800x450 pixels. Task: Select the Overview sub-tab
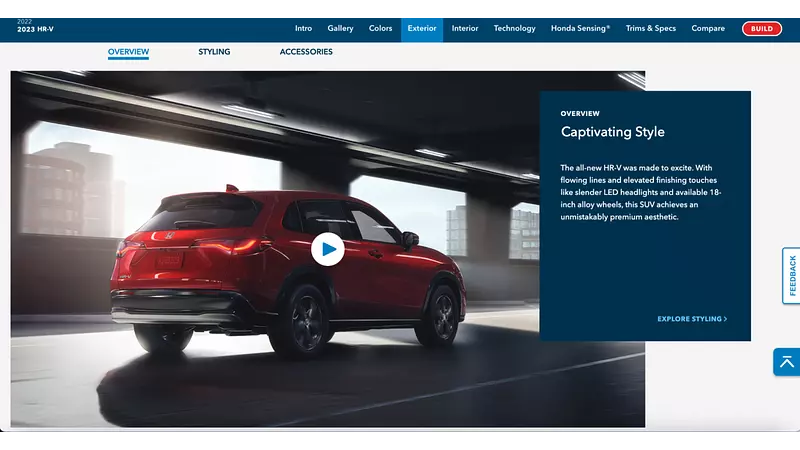pos(128,52)
